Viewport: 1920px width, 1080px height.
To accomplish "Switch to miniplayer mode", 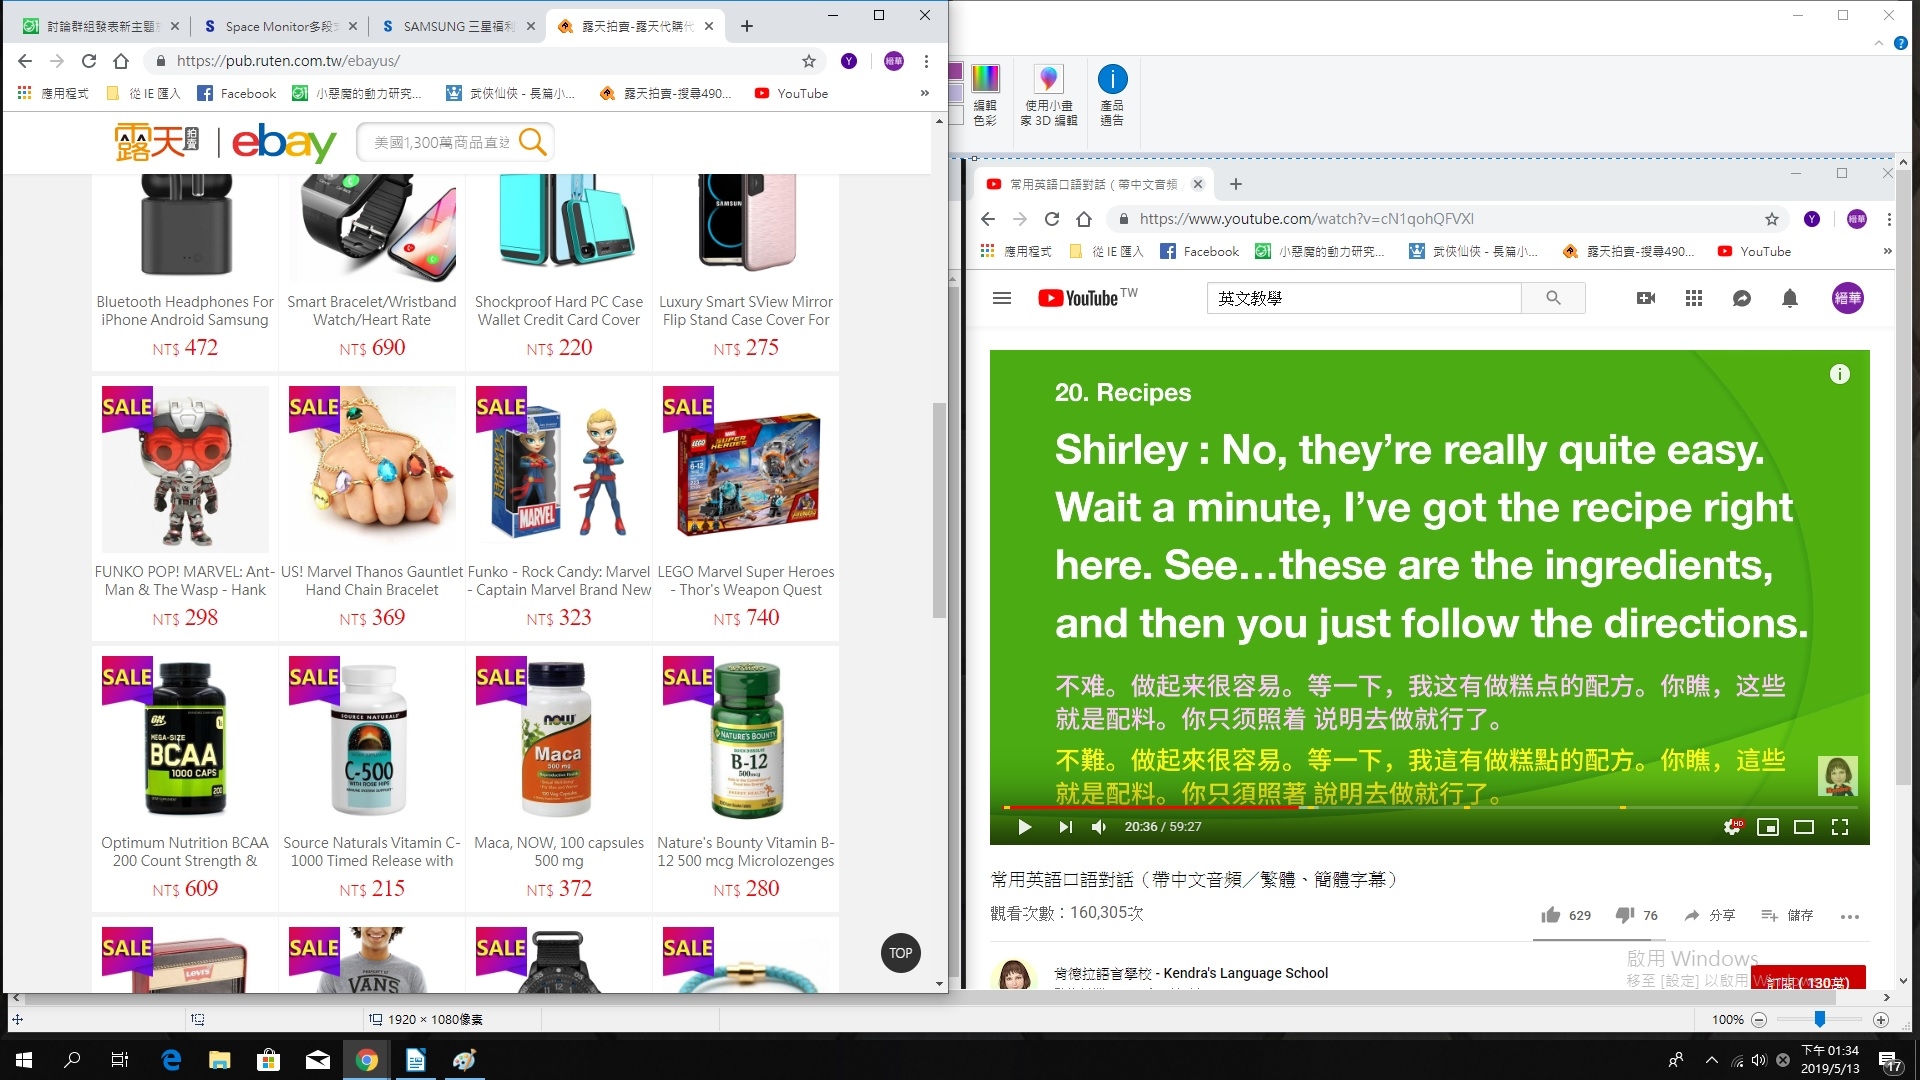I will tap(1768, 827).
